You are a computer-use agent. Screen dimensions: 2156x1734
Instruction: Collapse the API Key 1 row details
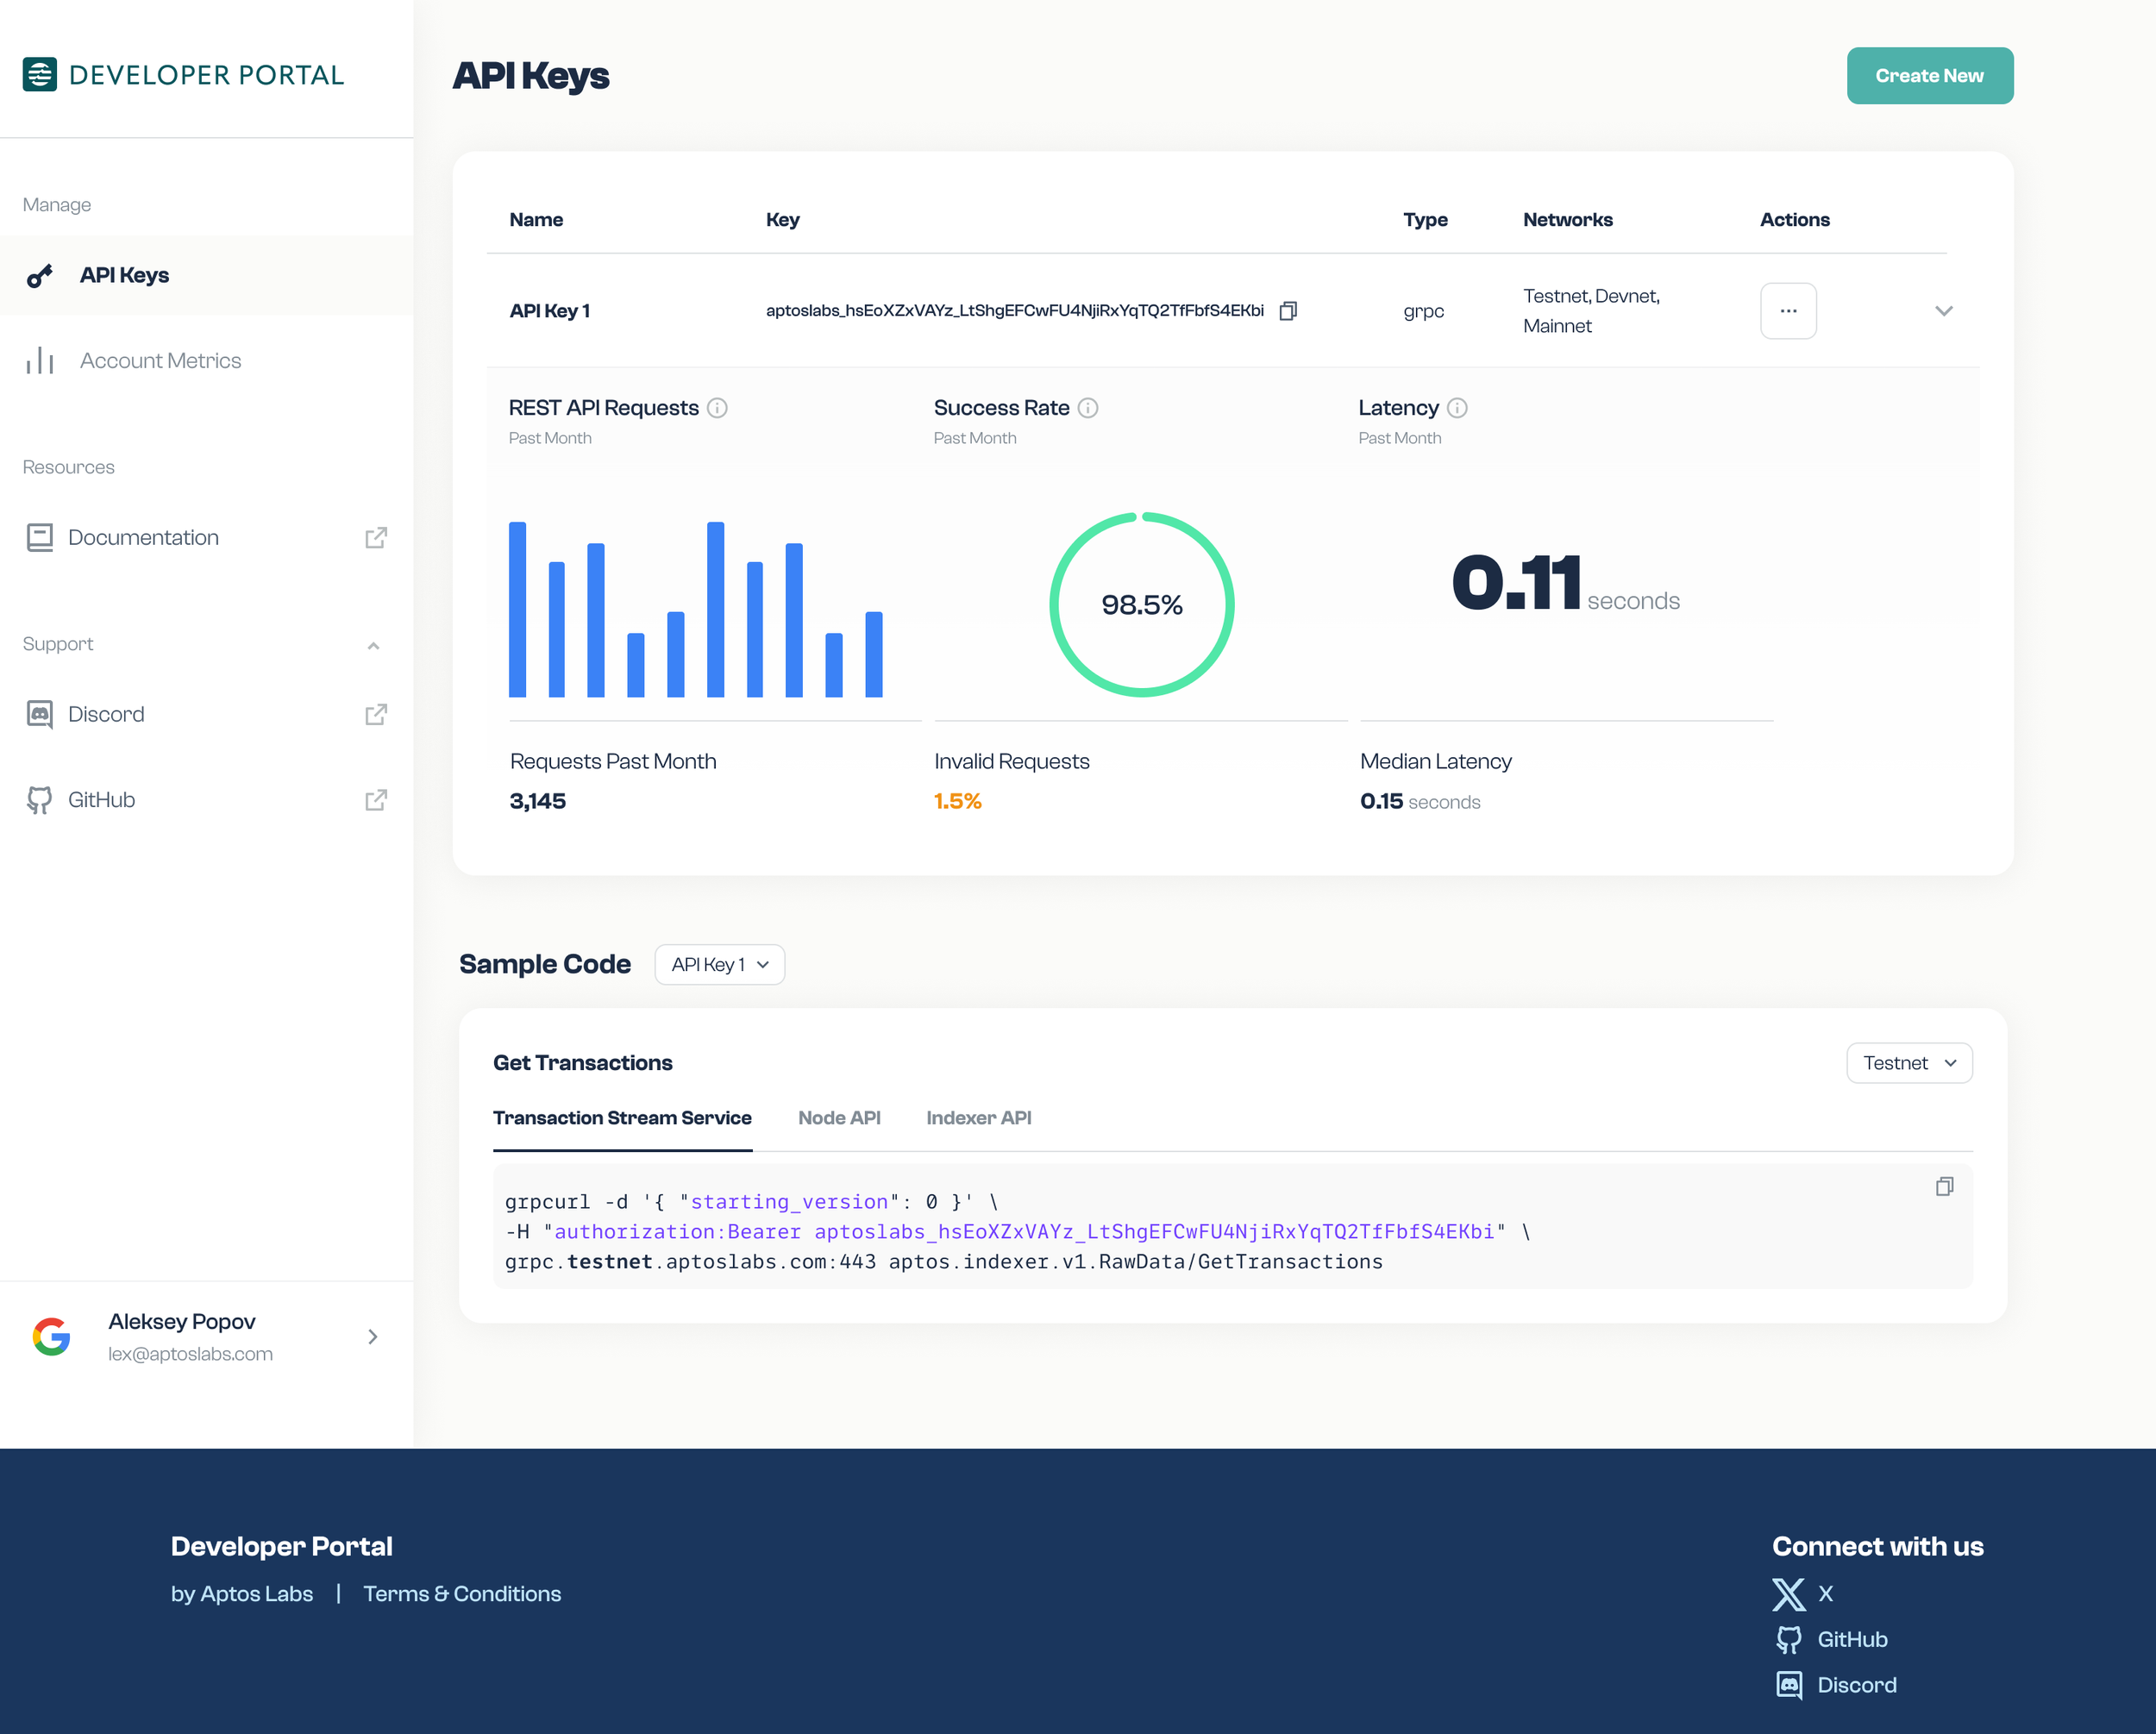tap(1943, 311)
